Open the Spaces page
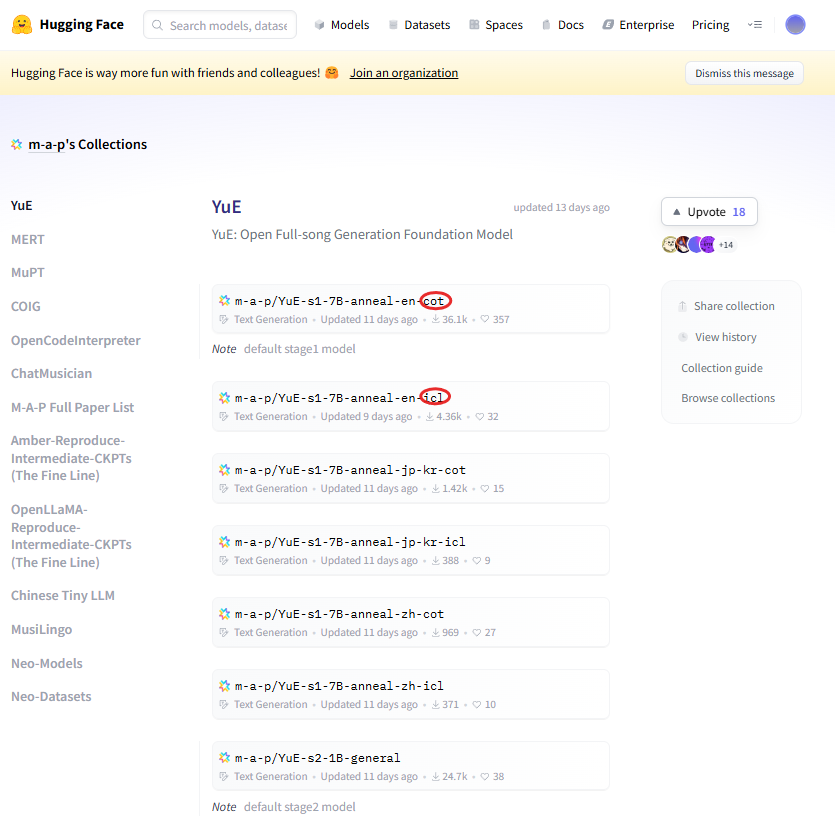 [x=496, y=25]
